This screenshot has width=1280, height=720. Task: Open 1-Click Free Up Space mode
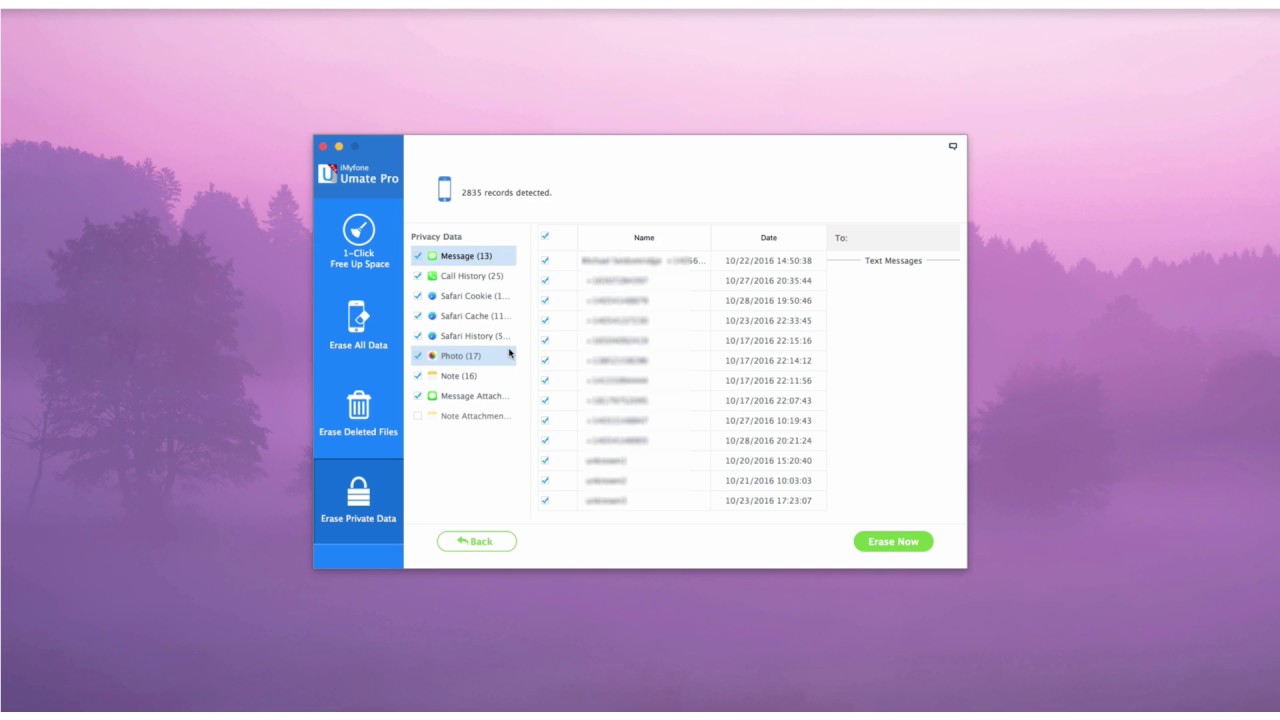click(x=358, y=241)
